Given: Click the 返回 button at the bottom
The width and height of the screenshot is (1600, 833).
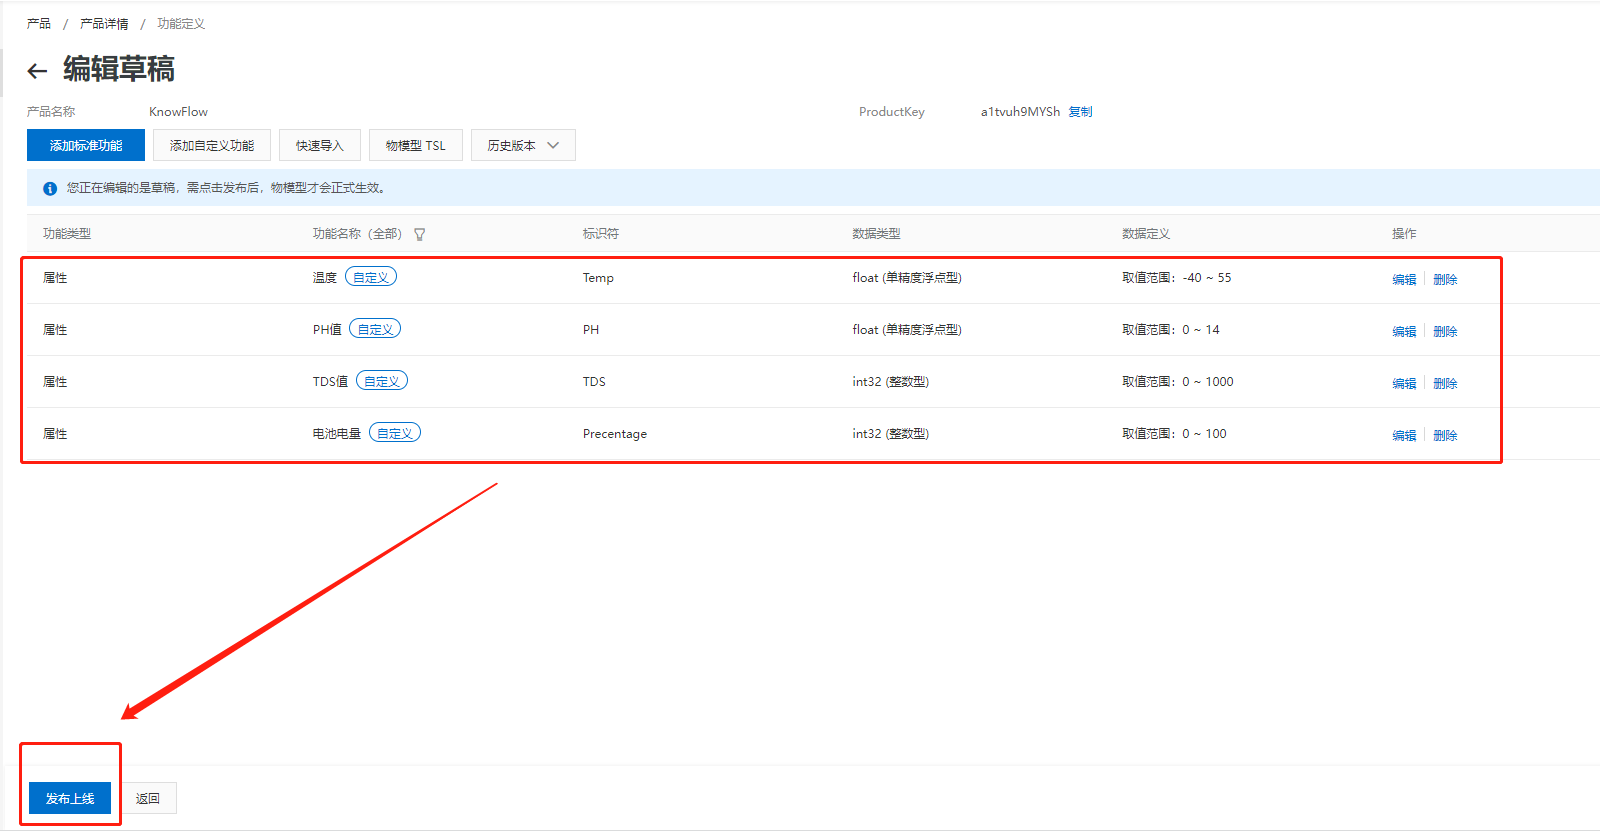Looking at the screenshot, I should pyautogui.click(x=148, y=798).
